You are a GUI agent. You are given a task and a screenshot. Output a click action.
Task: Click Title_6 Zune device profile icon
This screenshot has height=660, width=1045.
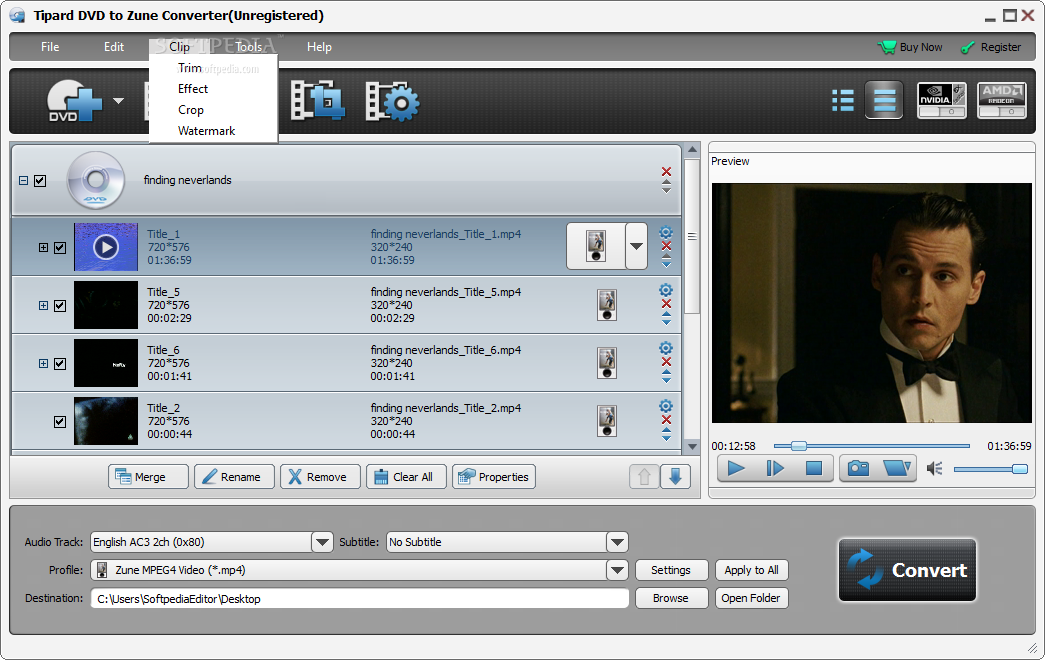pos(607,363)
